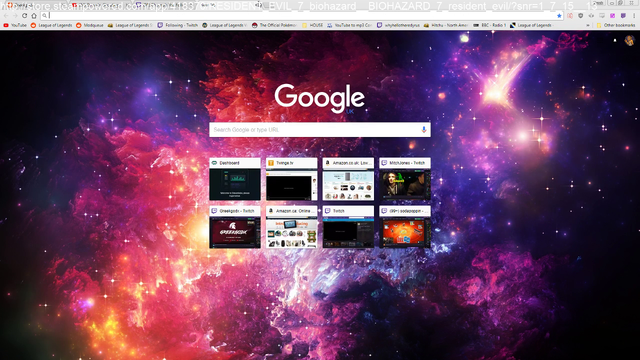640x360 pixels.
Task: Click the red extension icon beside the star
Action: pos(570,16)
